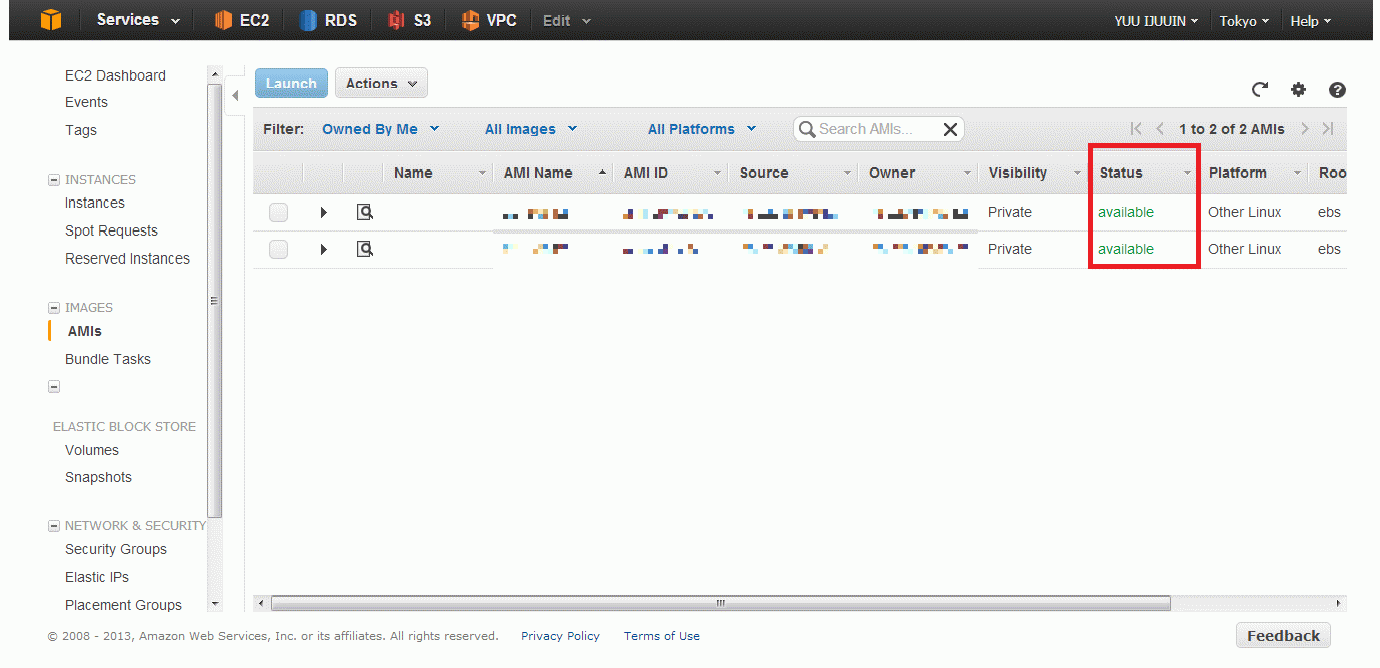1380x668 pixels.
Task: Click the table's scroll left arrow
Action: tap(261, 603)
